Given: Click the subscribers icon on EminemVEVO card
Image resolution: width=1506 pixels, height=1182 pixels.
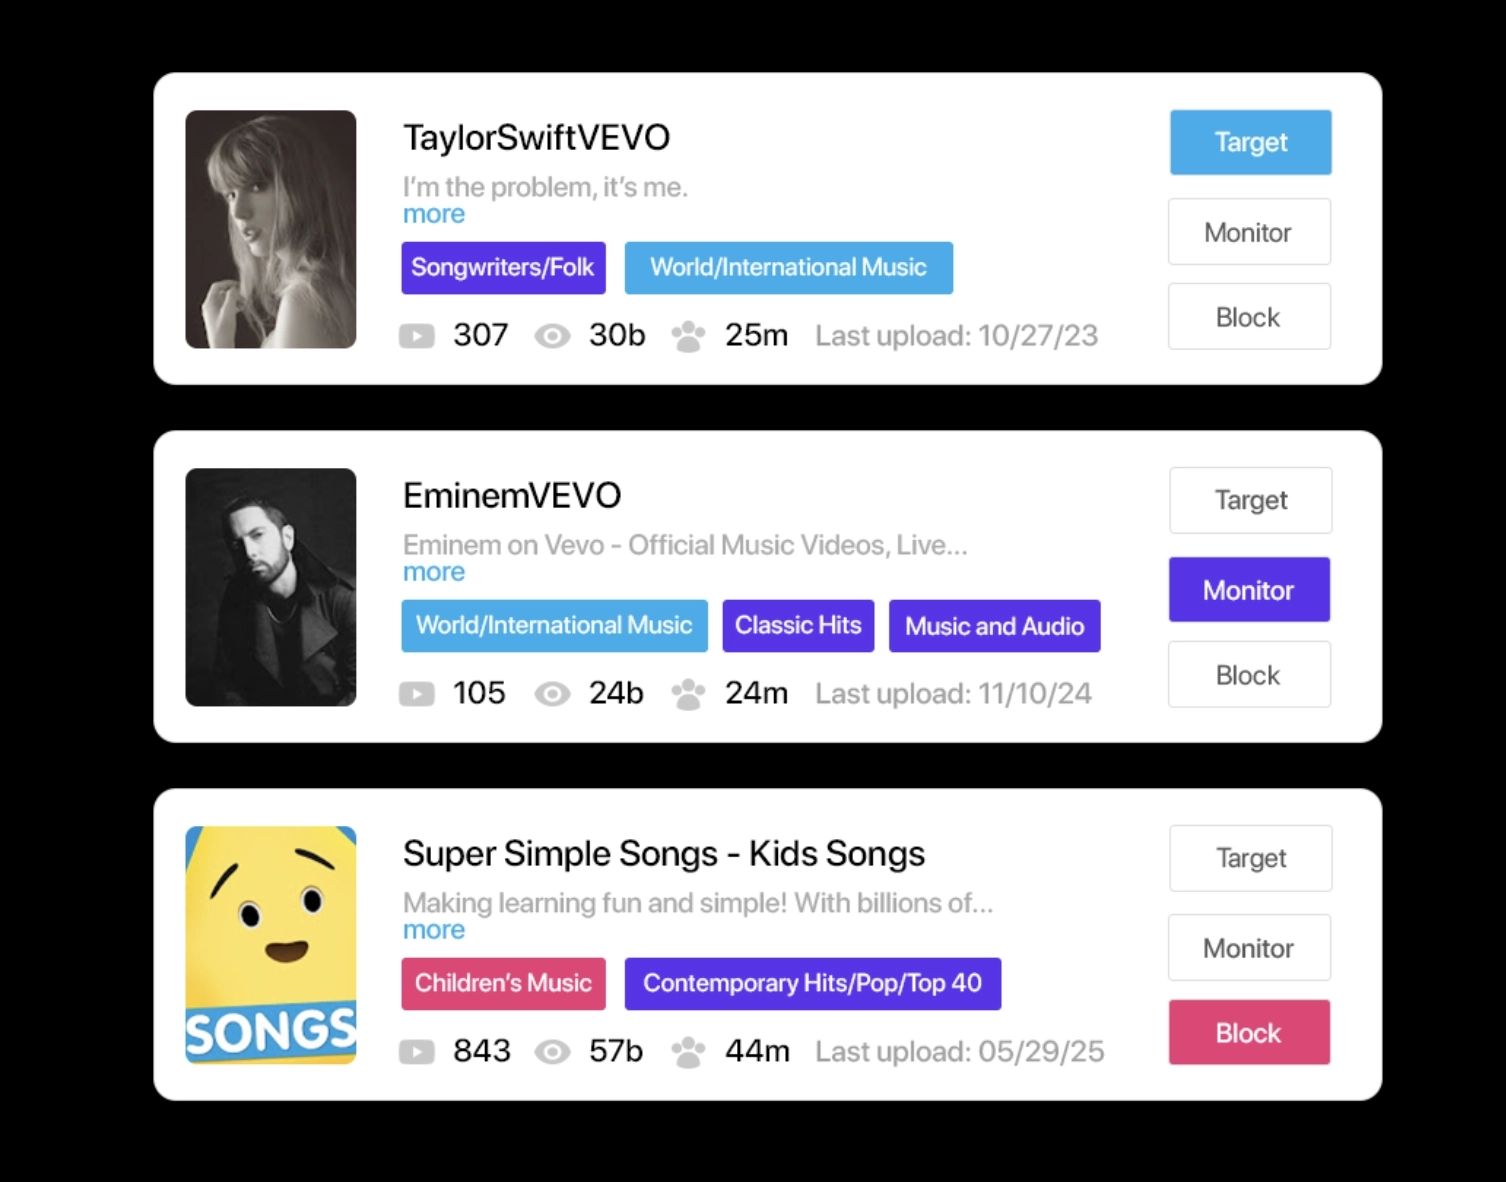Looking at the screenshot, I should [x=688, y=694].
